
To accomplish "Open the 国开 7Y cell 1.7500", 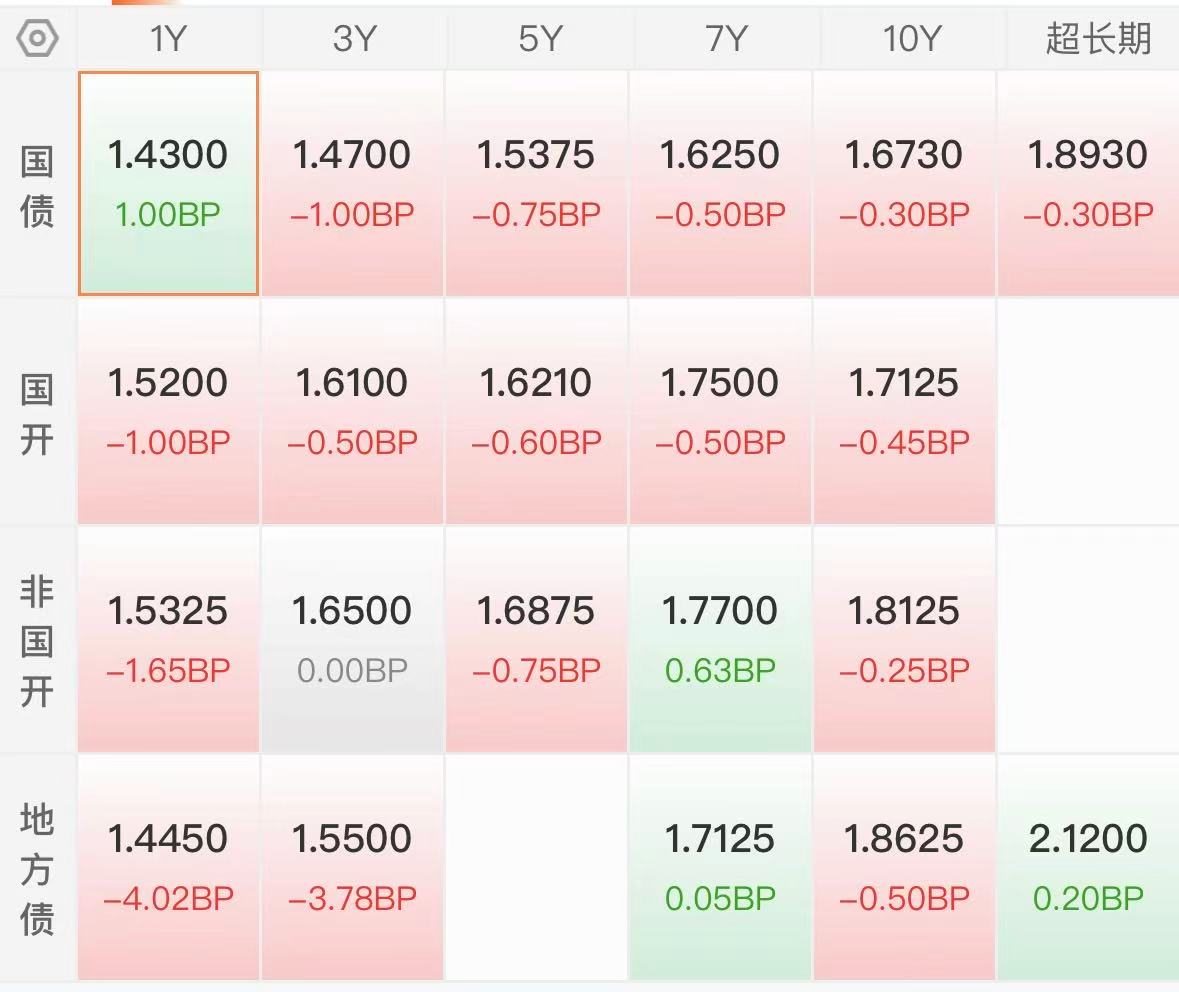I will [x=720, y=411].
